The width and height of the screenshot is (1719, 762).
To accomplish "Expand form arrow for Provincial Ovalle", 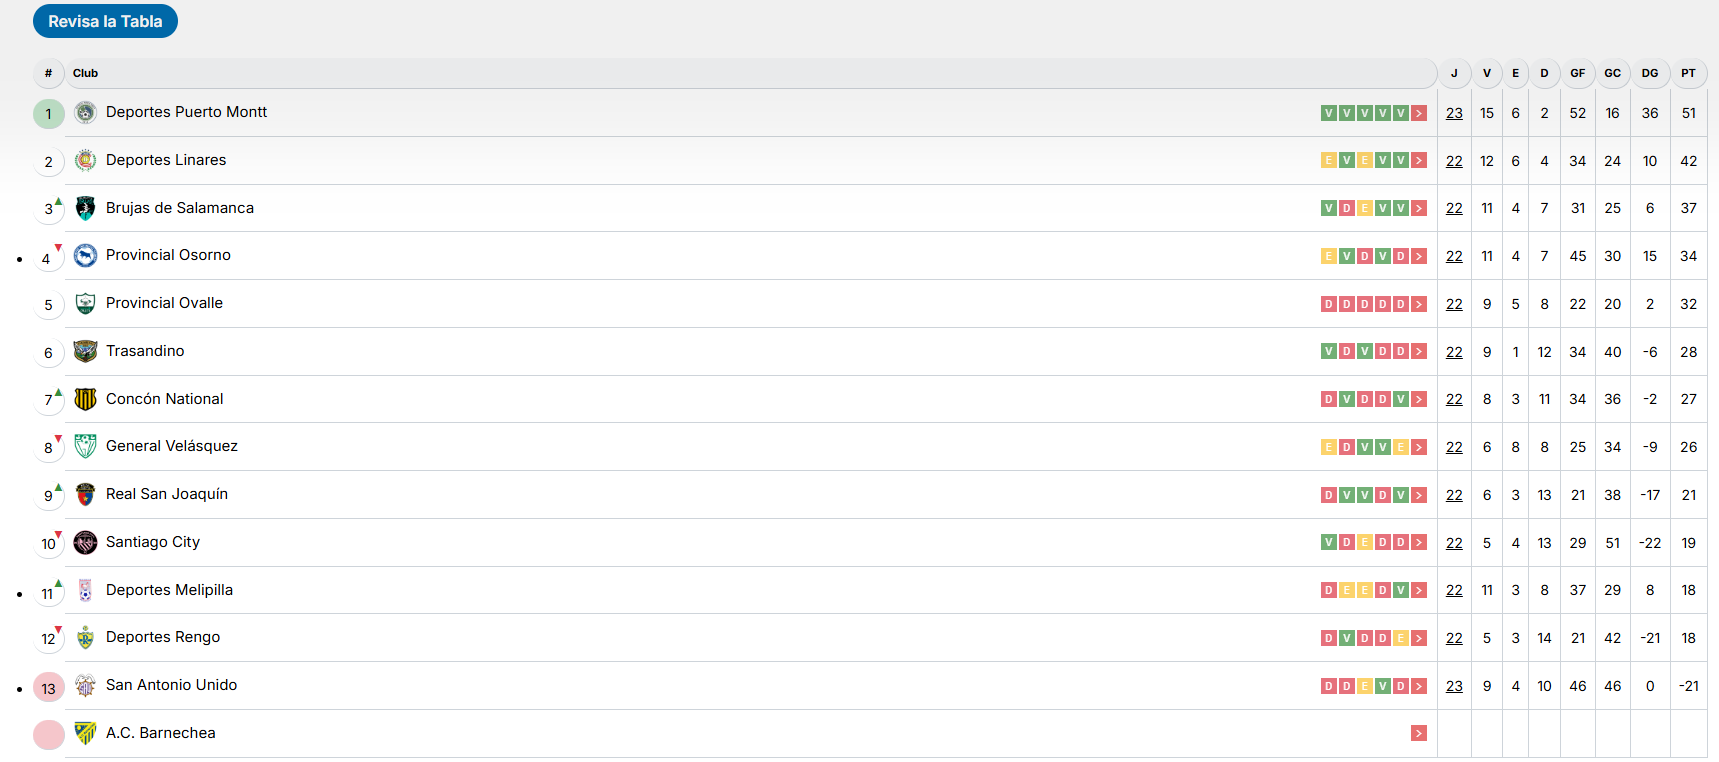I will pos(1419,304).
